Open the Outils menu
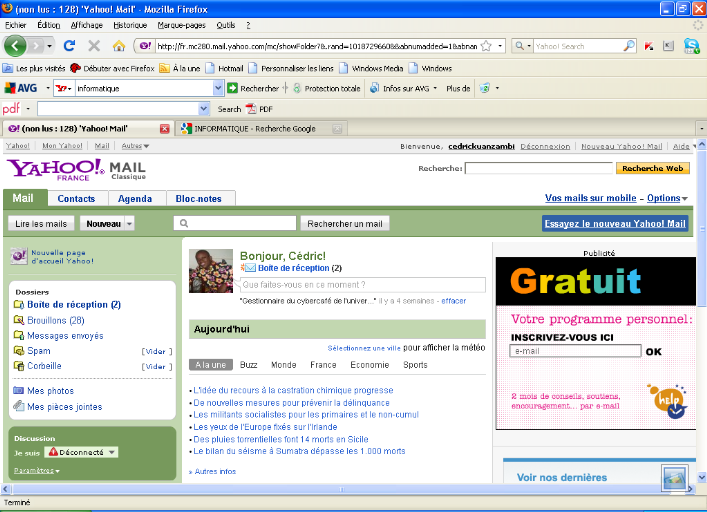 (225, 25)
